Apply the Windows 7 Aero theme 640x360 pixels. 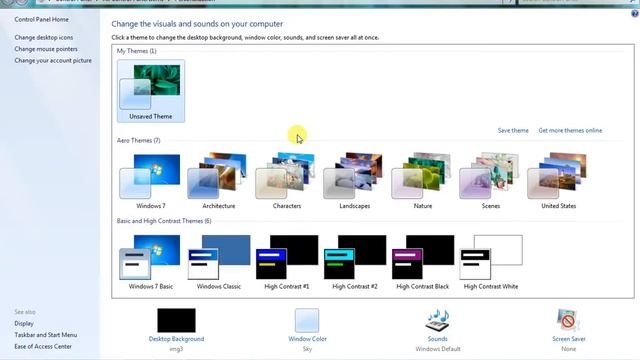151,181
